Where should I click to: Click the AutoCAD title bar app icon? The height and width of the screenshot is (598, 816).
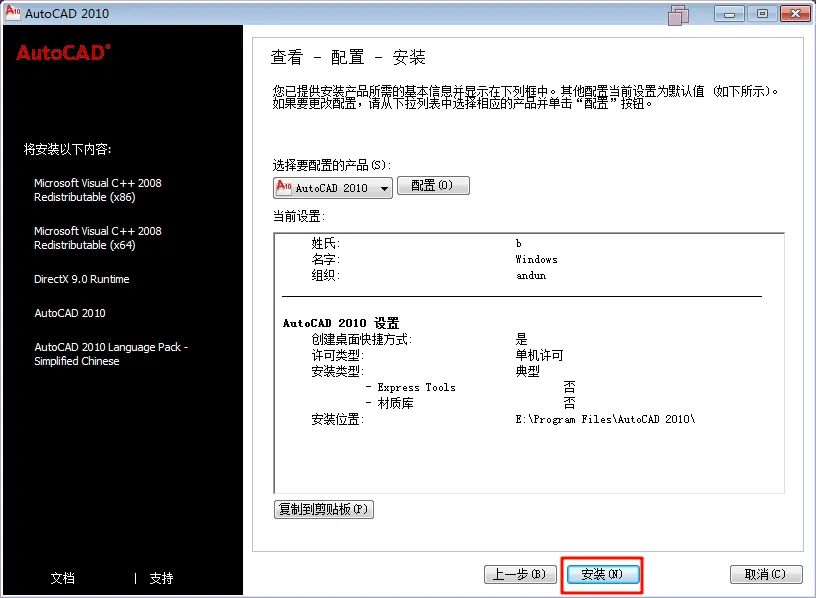(x=12, y=12)
